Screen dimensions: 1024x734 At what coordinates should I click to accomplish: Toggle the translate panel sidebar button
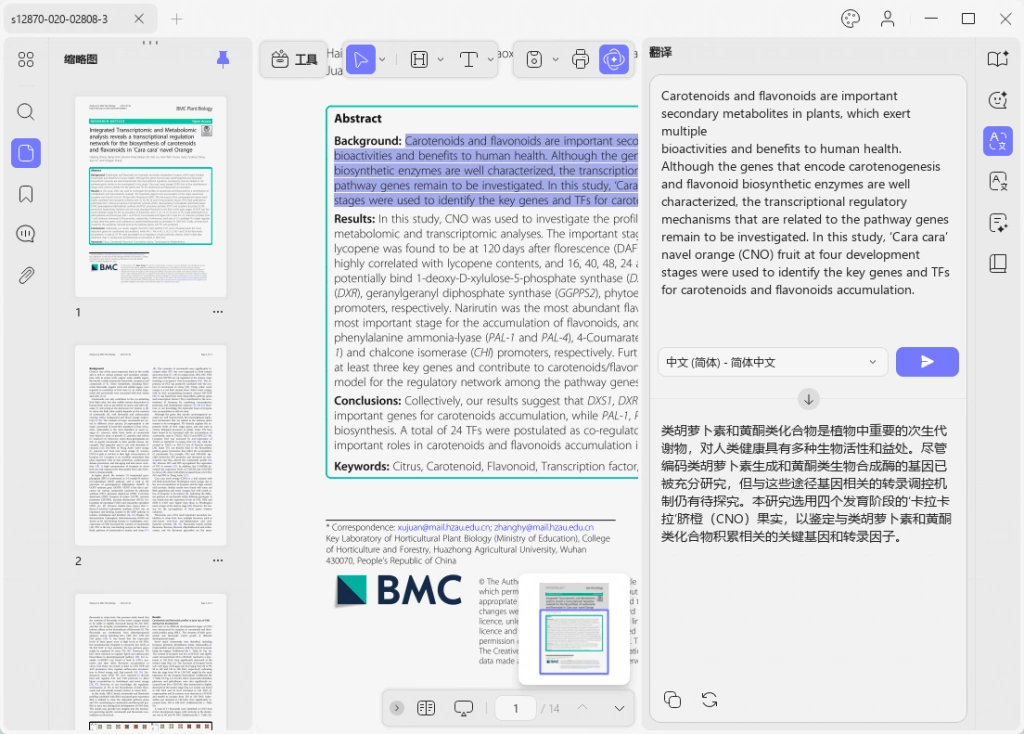[997, 141]
